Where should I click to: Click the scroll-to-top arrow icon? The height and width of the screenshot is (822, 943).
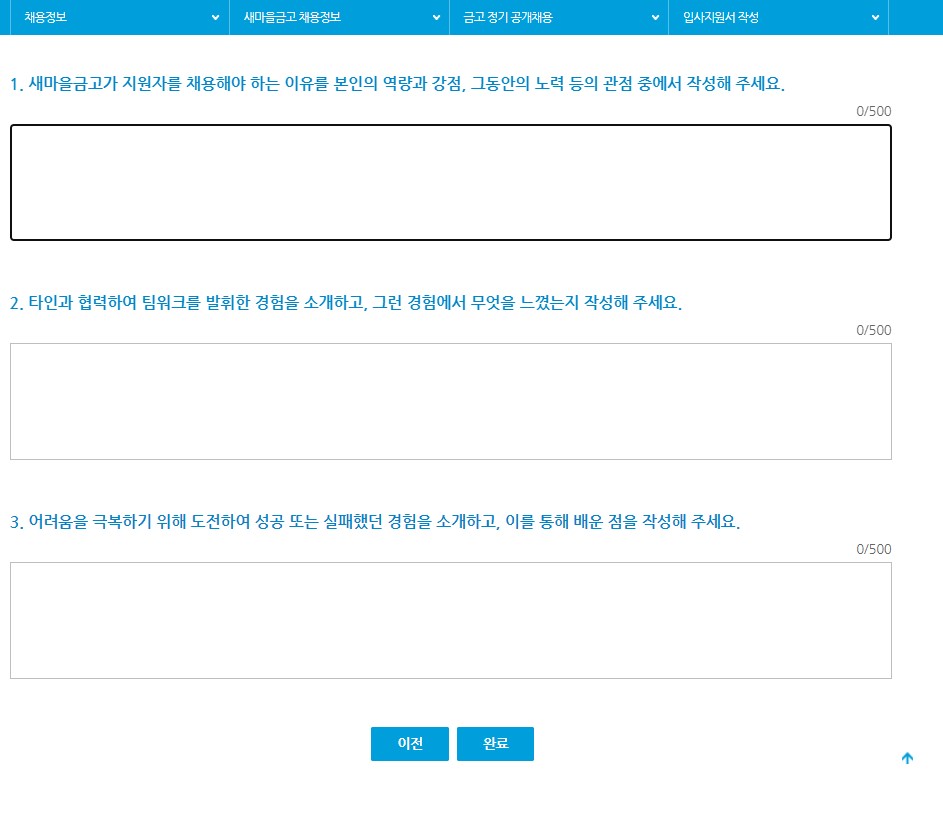[x=908, y=758]
